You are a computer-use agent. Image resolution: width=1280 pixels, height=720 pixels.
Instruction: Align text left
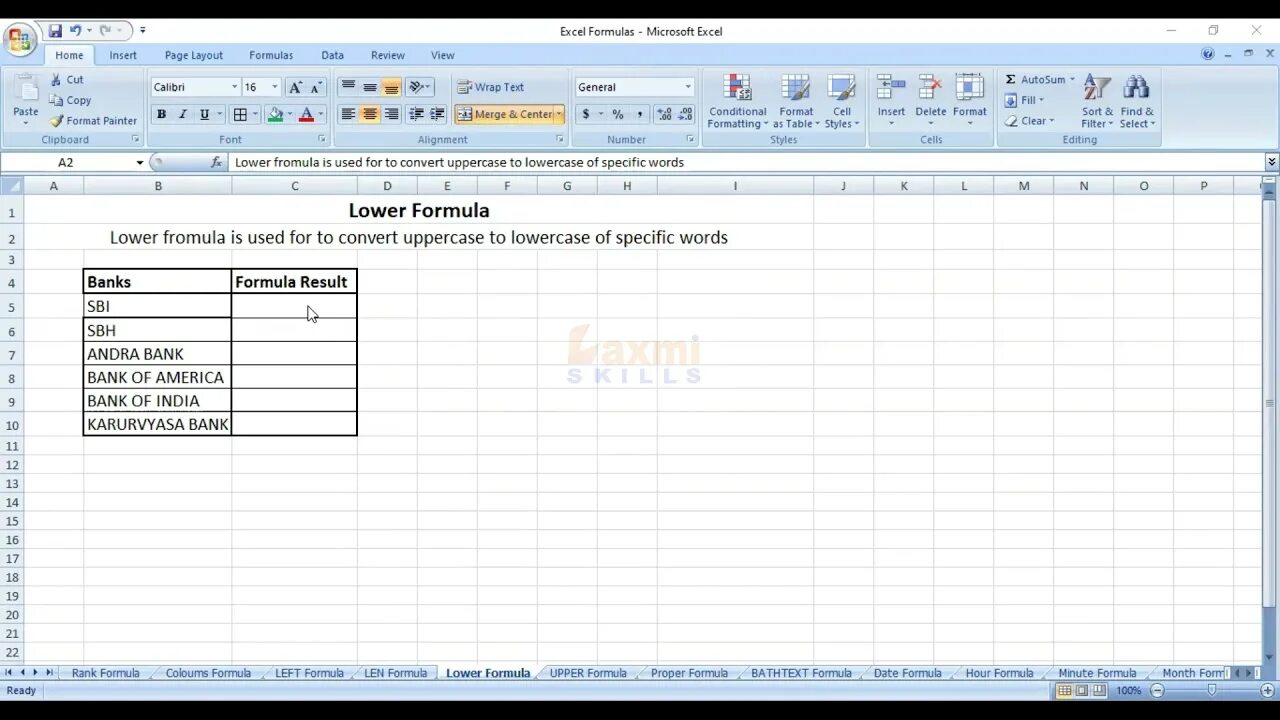(348, 114)
